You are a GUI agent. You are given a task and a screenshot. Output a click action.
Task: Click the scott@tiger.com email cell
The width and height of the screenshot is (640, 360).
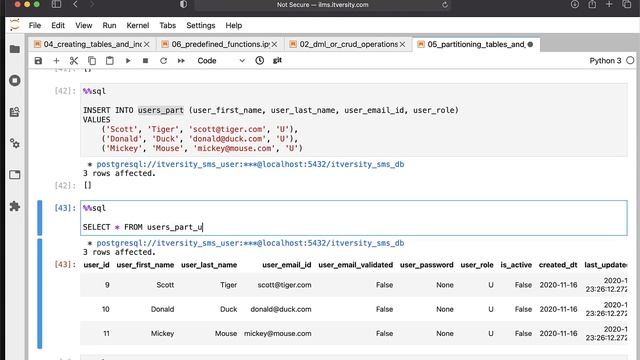[x=284, y=285]
